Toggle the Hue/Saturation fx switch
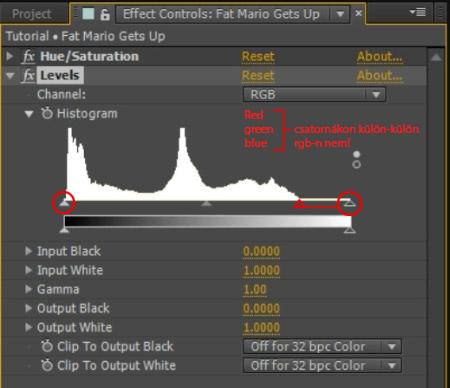Image resolution: width=450 pixels, height=388 pixels. 28,56
